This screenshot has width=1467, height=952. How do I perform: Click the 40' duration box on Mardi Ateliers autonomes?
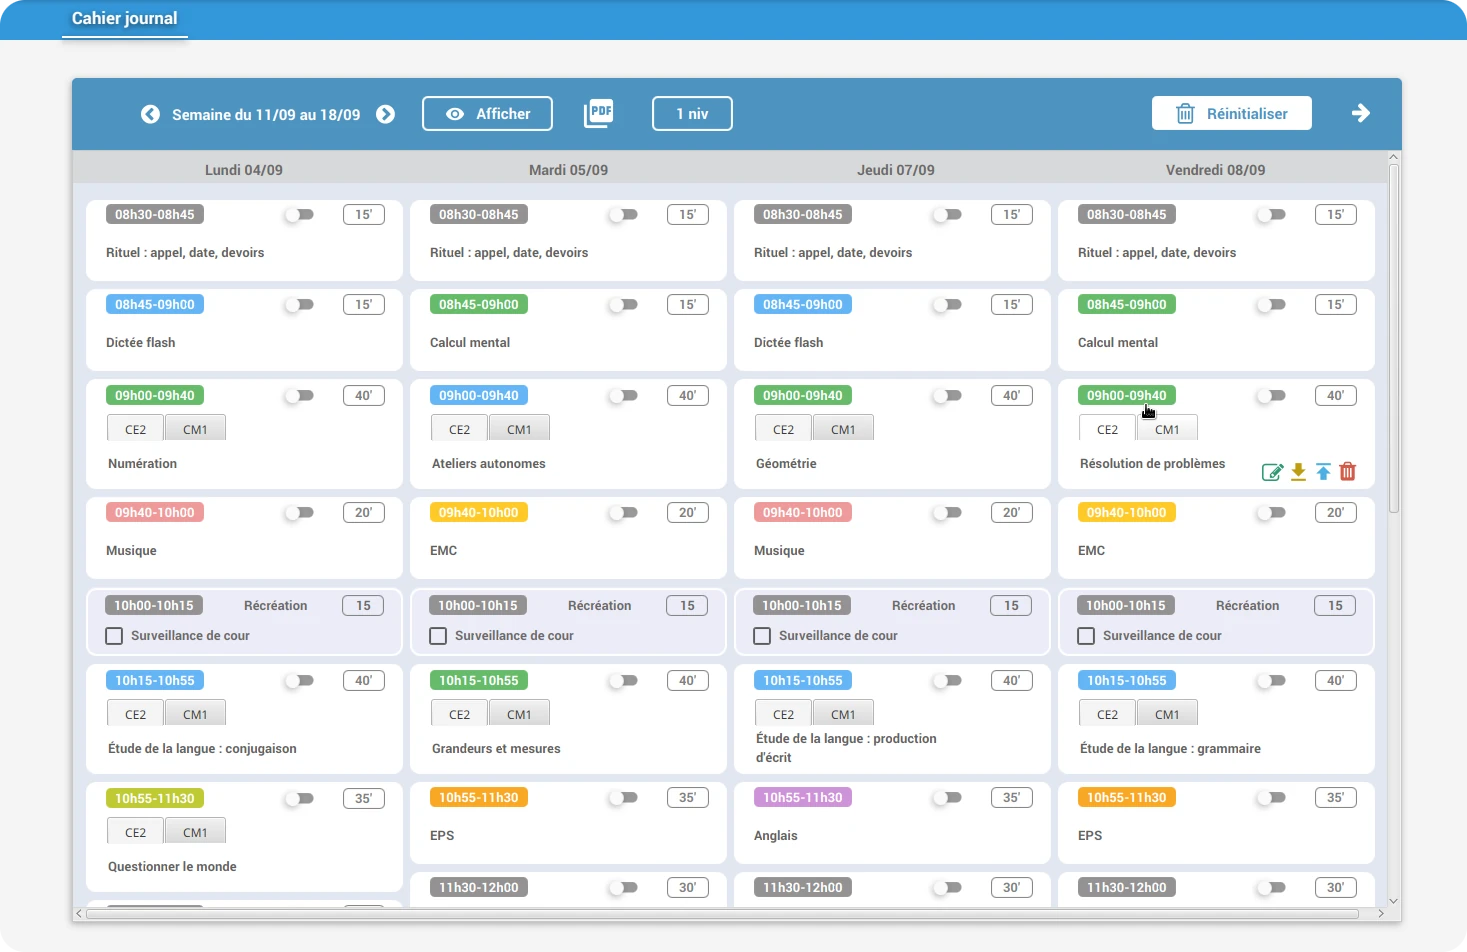tap(688, 396)
